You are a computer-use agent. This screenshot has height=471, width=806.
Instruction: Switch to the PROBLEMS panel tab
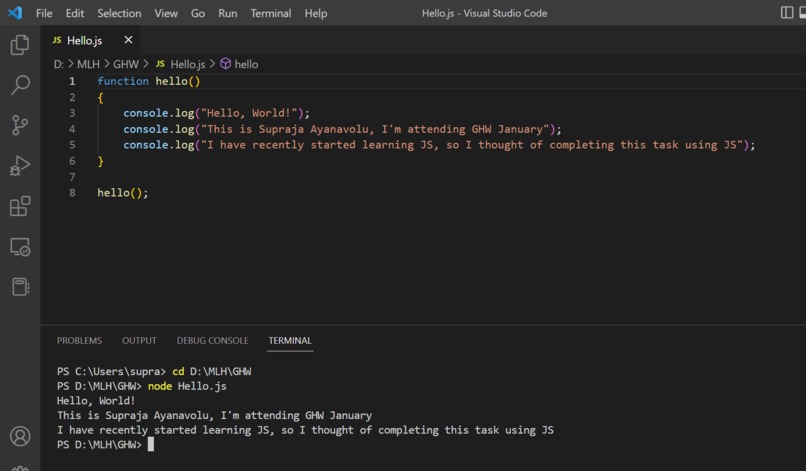(x=79, y=340)
